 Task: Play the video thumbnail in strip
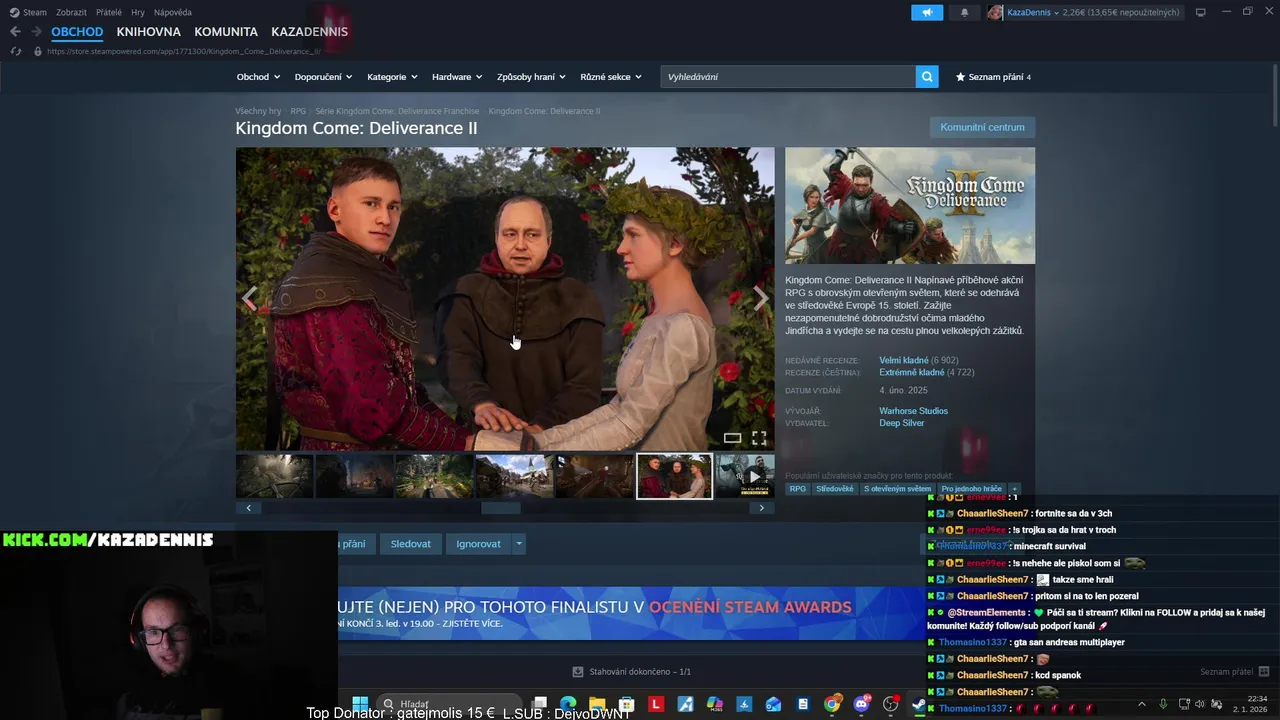[745, 476]
